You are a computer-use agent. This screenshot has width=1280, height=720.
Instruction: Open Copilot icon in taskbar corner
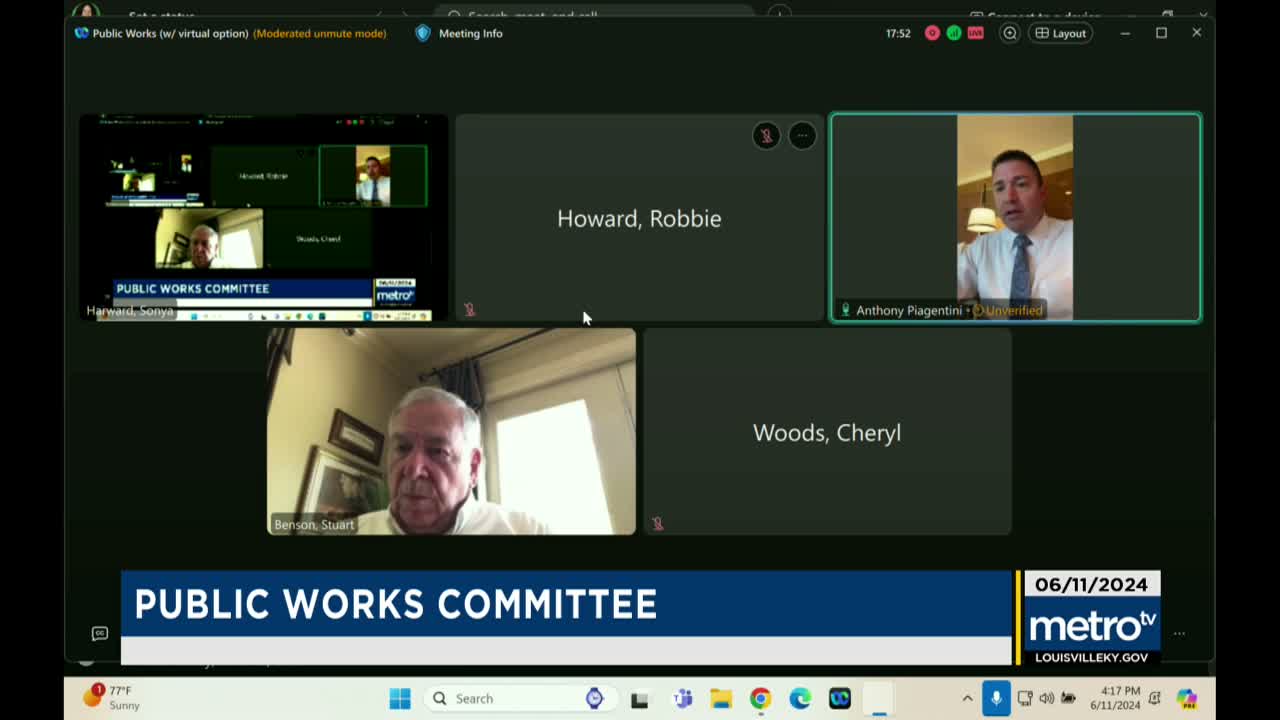[x=1187, y=698]
